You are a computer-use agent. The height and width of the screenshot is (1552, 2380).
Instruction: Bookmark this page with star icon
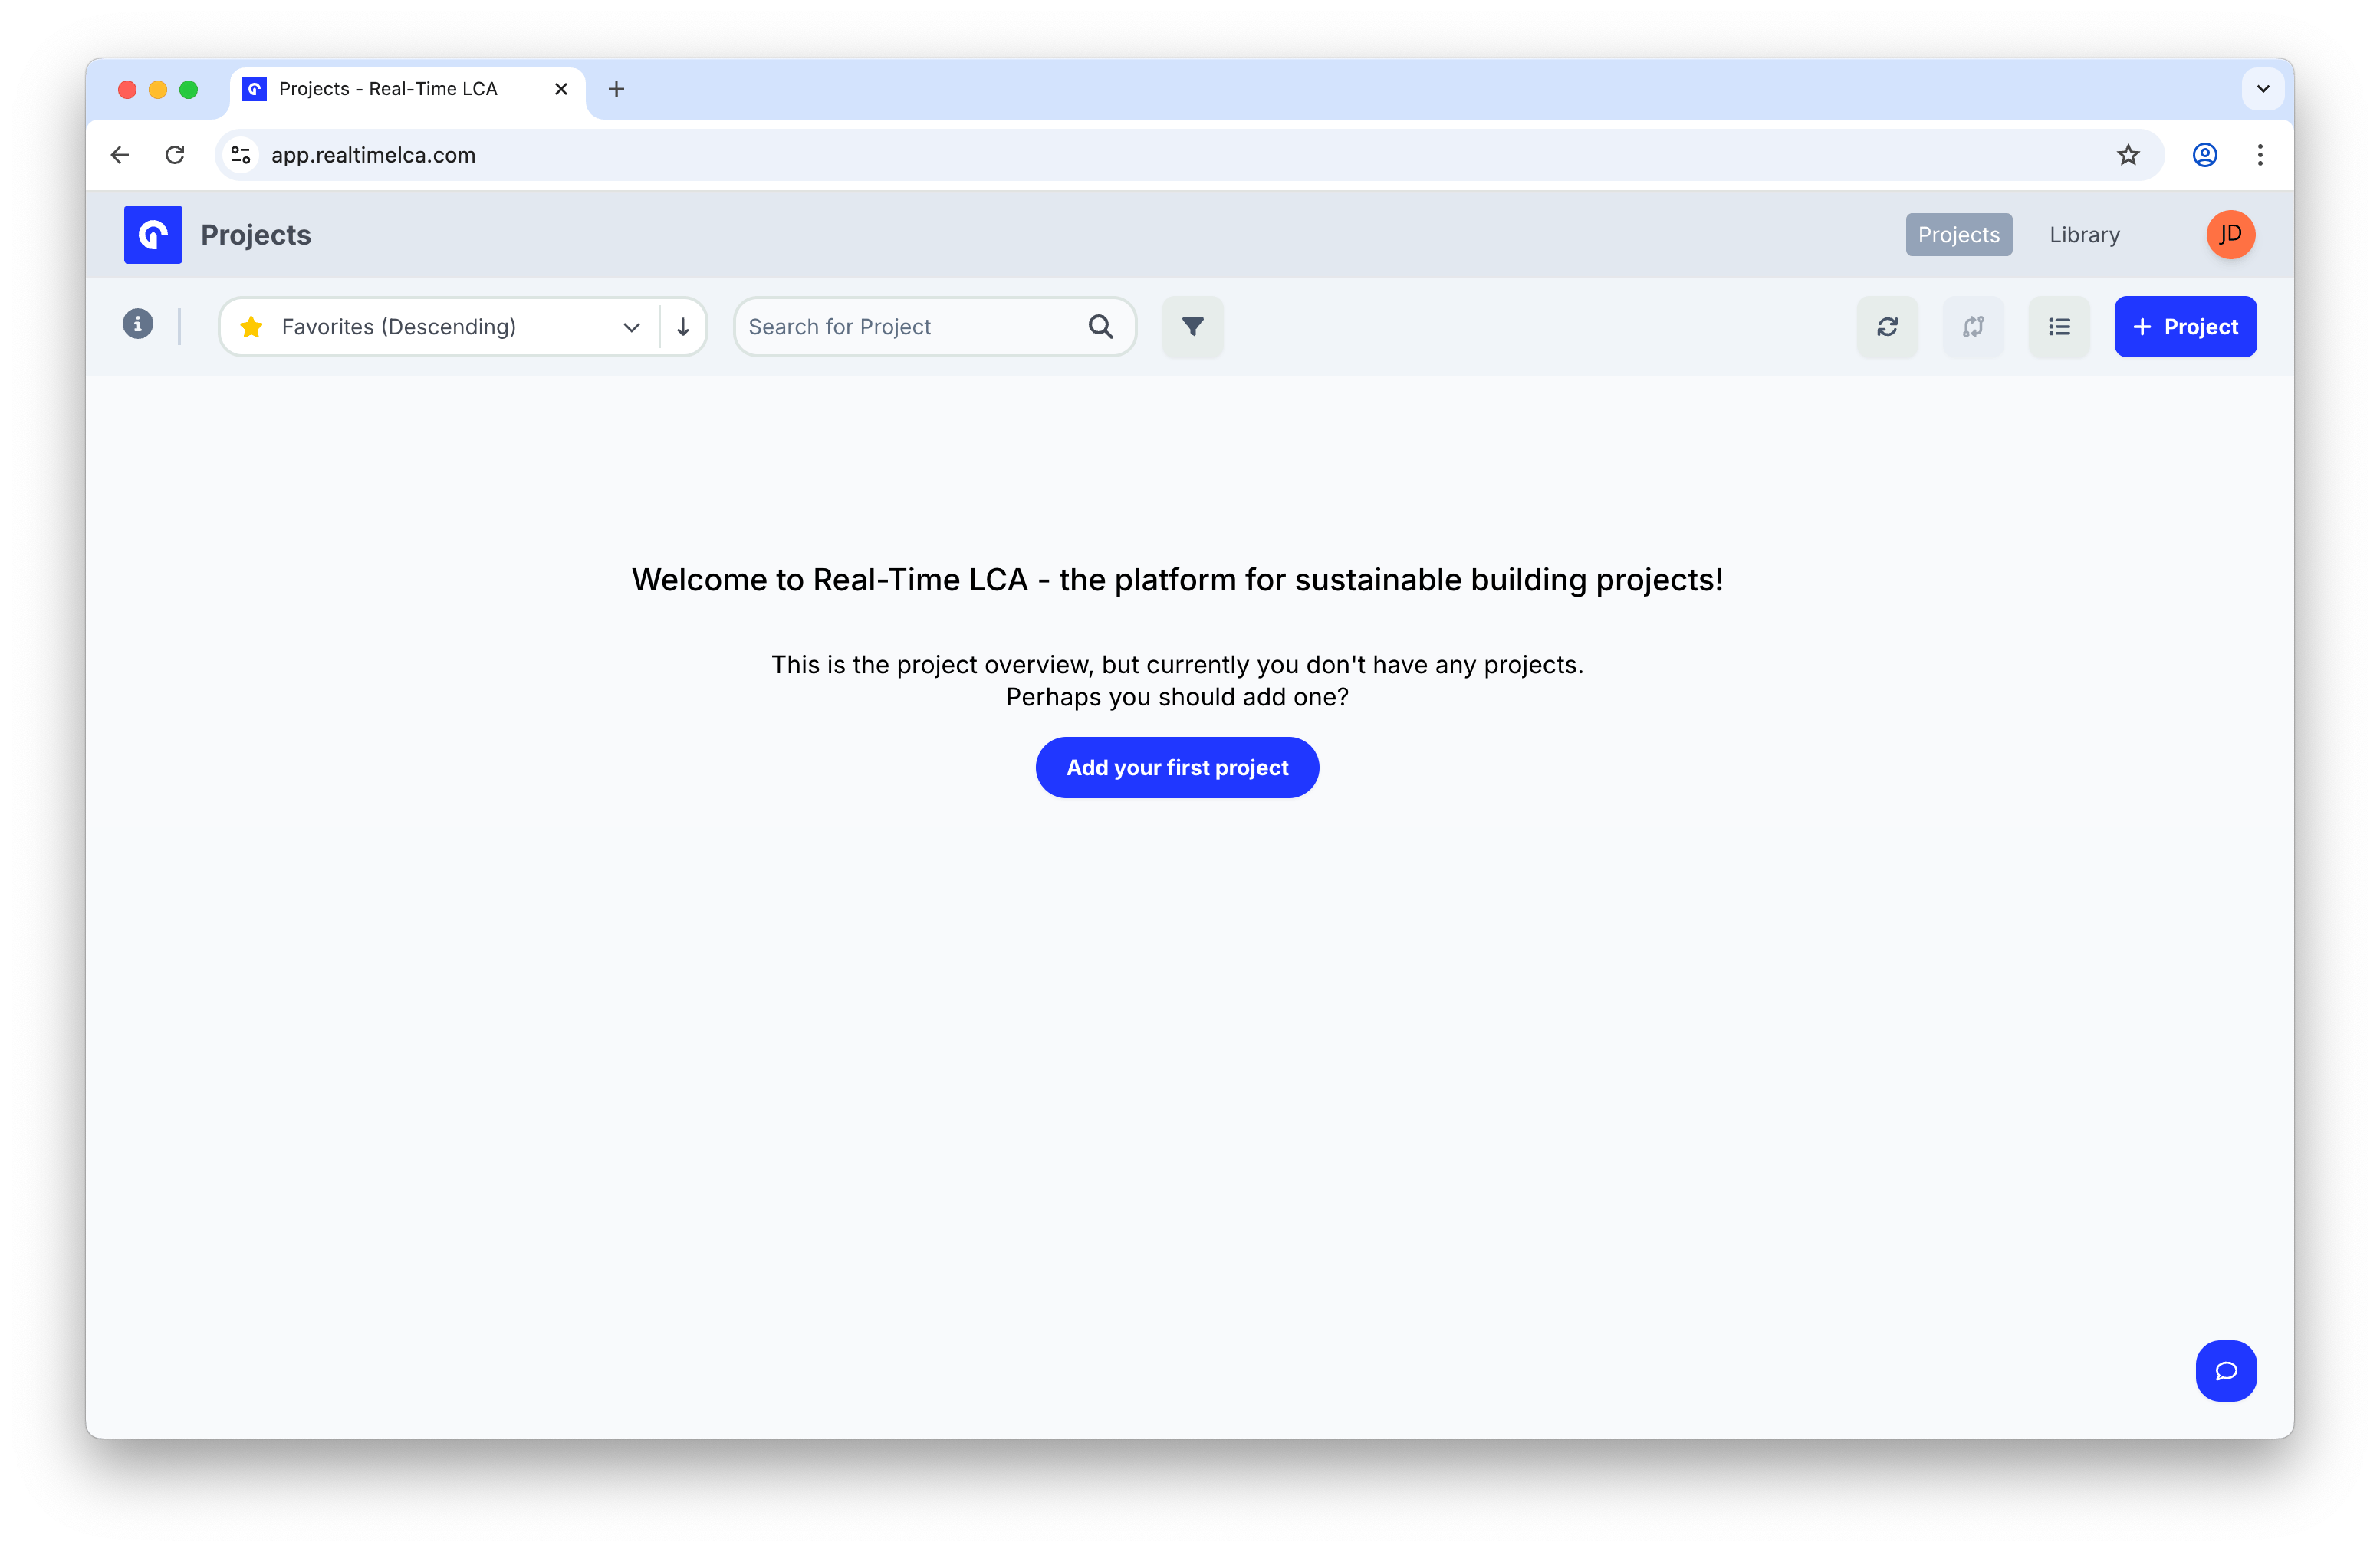tap(2128, 154)
